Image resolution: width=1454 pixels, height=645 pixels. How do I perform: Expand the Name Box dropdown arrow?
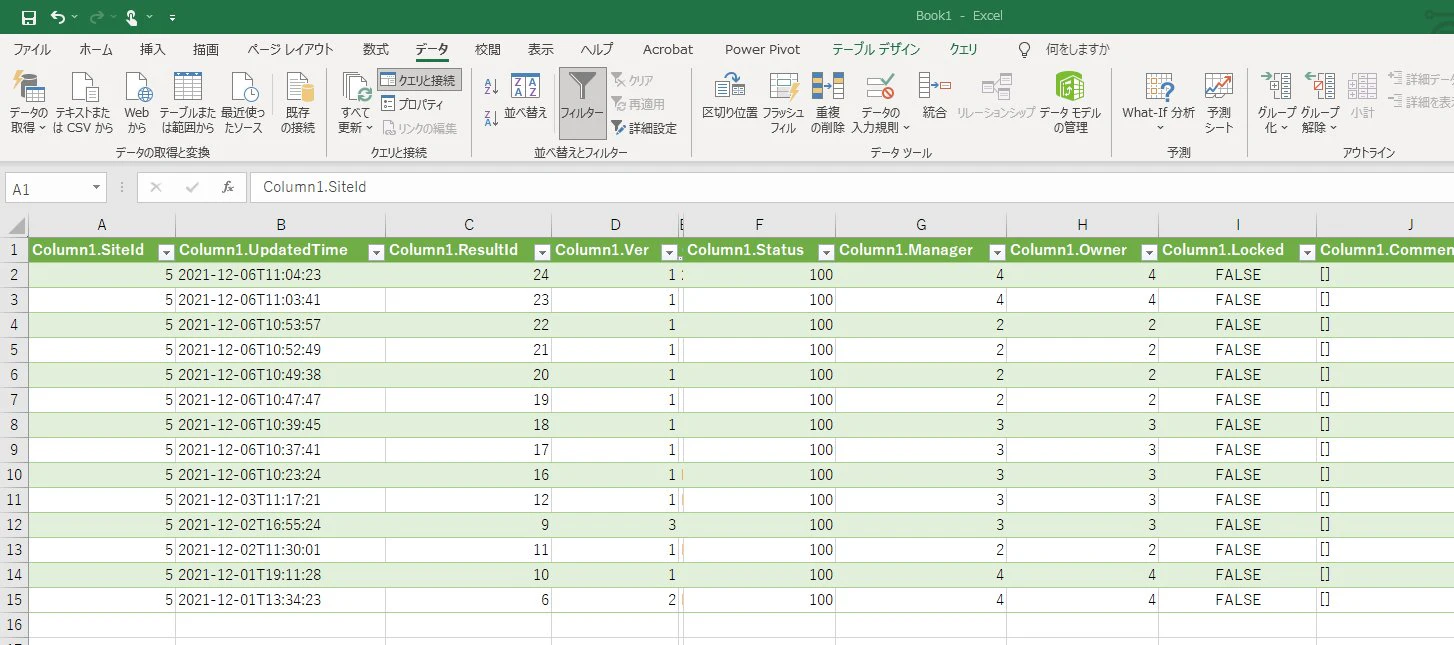coord(97,188)
